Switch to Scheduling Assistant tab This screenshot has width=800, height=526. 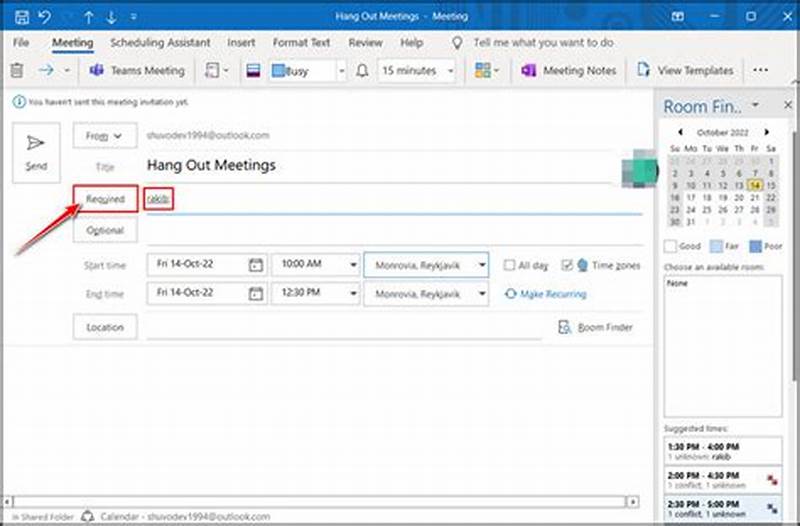click(160, 42)
